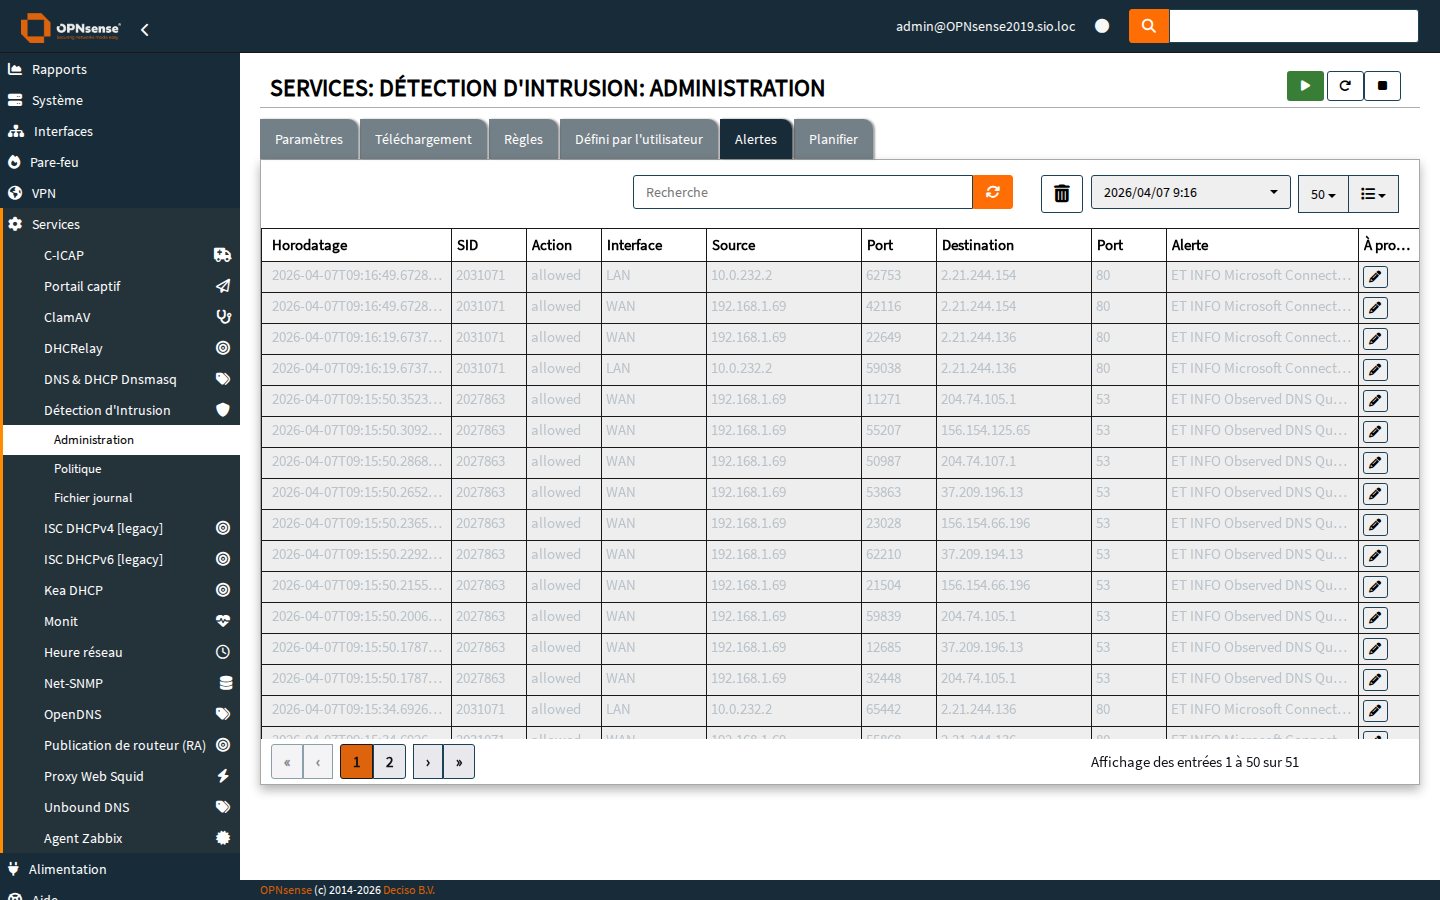
Task: Expand the VPN menu section
Action: tap(120, 193)
